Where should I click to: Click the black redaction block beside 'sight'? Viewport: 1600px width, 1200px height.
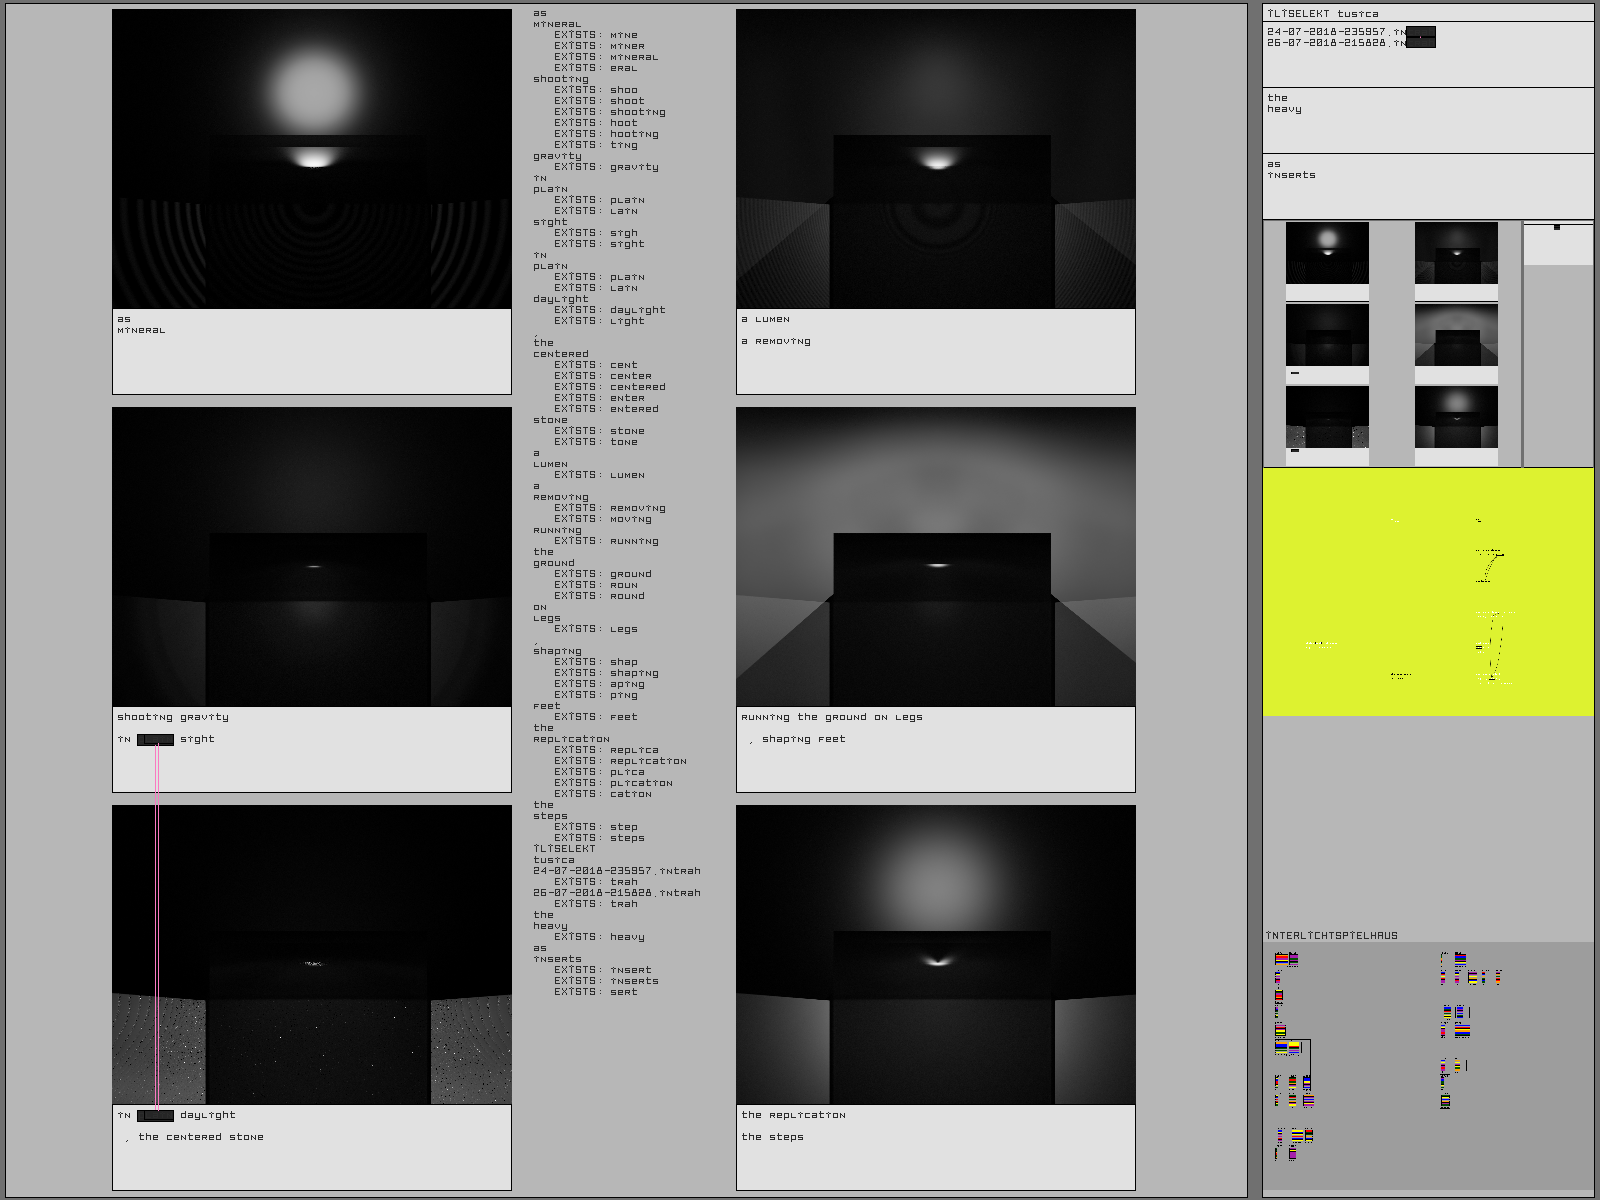pos(156,740)
